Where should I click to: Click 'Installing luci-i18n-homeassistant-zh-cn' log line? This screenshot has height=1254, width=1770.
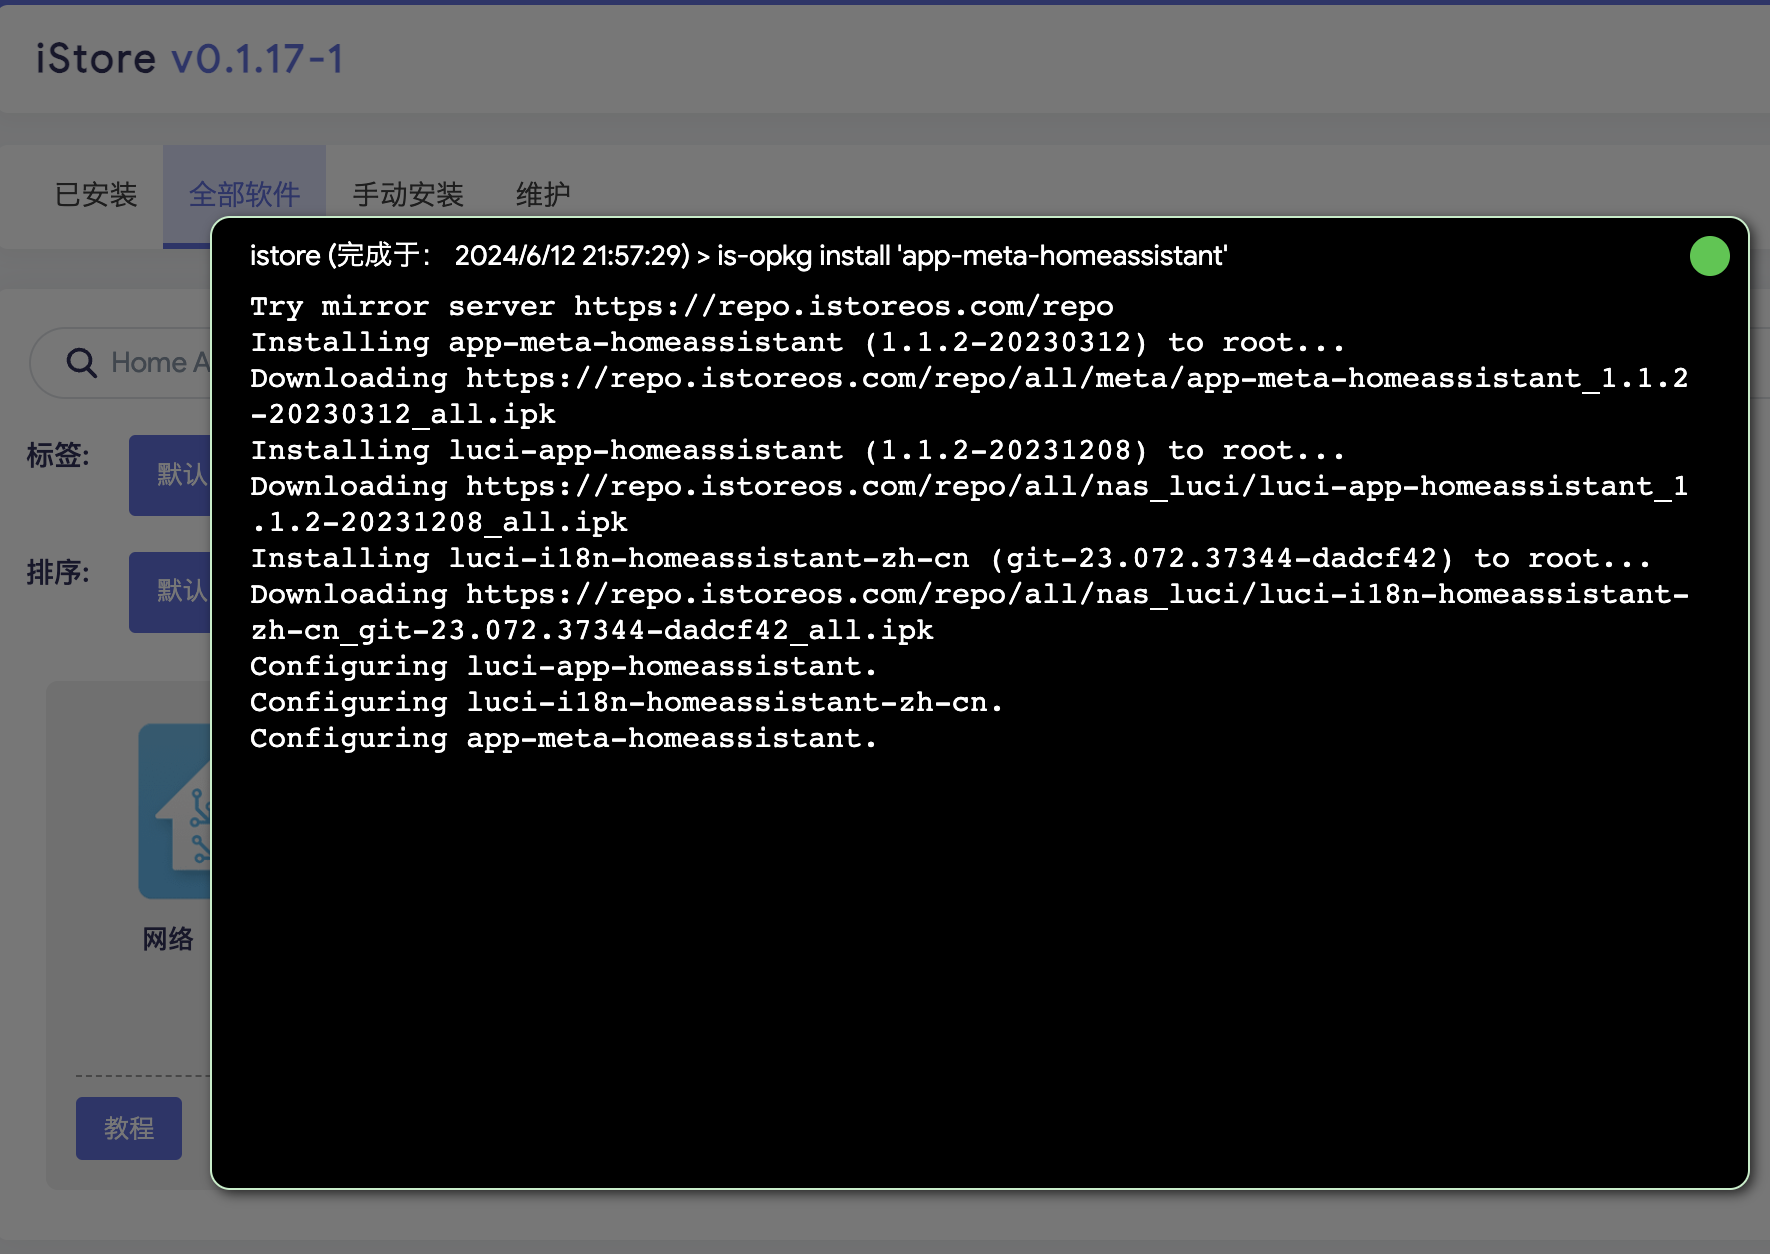[x=950, y=558]
